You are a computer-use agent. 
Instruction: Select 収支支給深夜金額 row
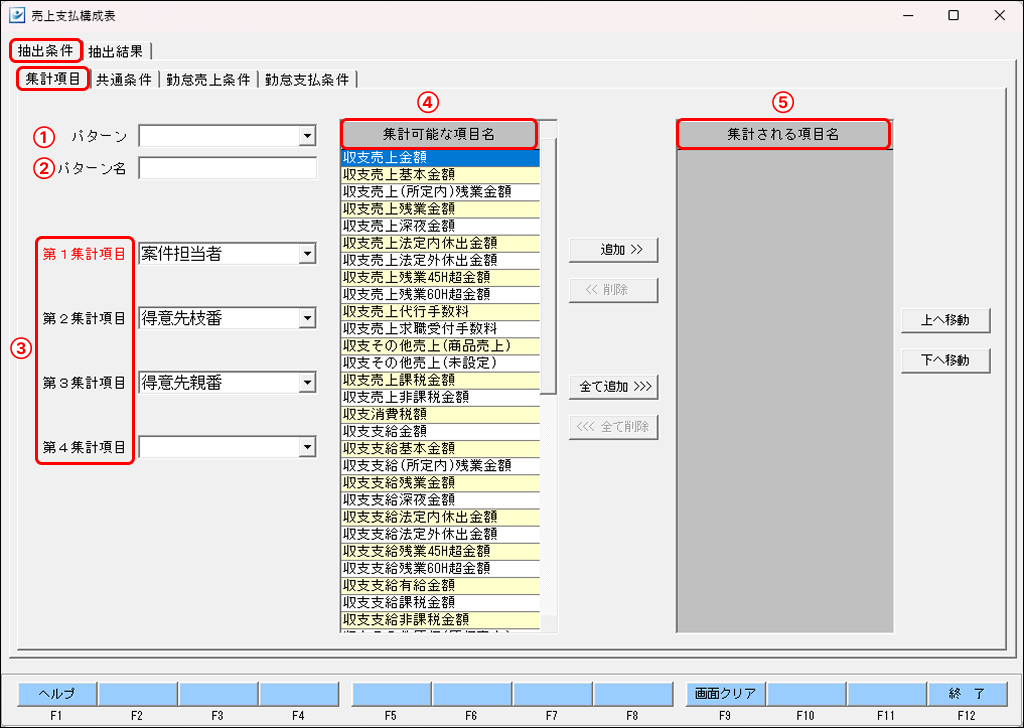(x=440, y=499)
